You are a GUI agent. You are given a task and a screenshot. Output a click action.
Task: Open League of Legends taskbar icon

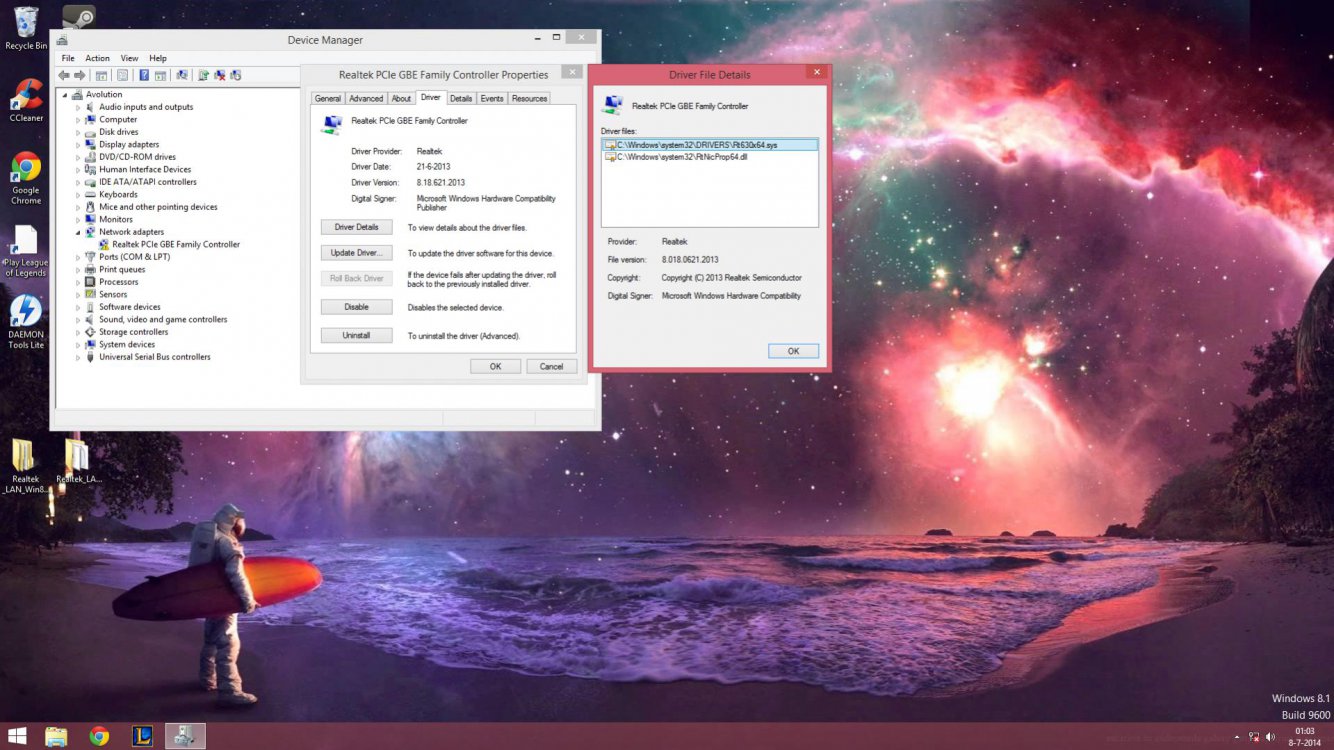point(142,736)
